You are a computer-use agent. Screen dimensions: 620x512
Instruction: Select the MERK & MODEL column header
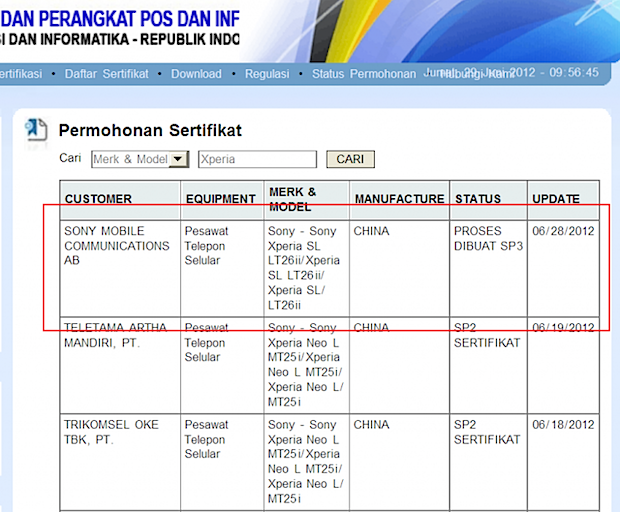[292, 198]
